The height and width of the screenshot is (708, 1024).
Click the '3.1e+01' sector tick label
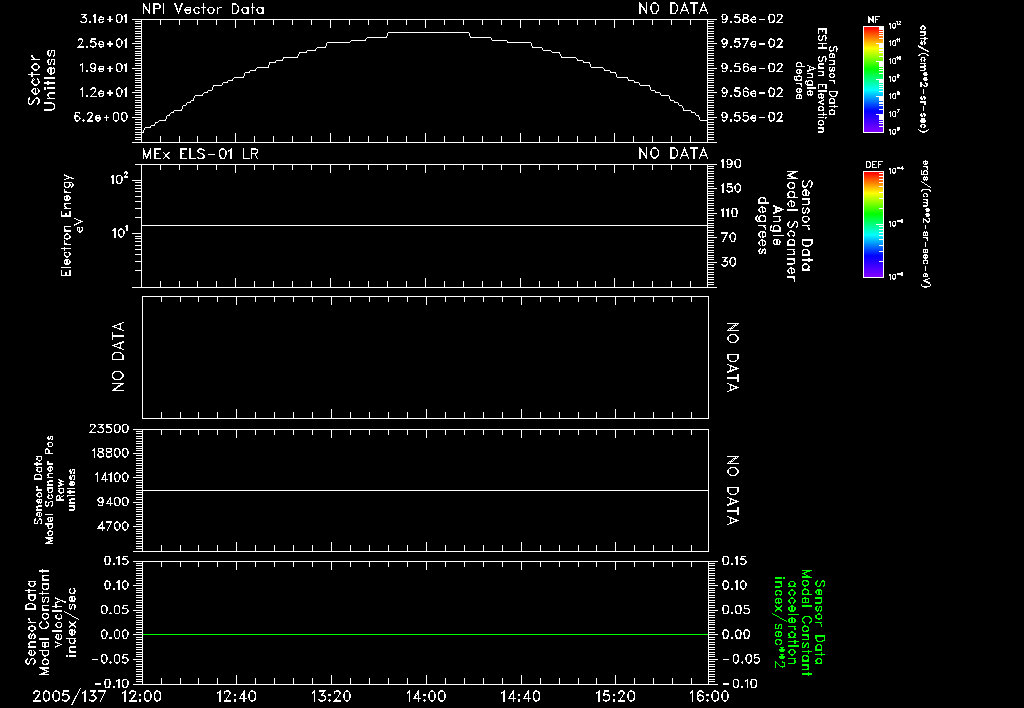pyautogui.click(x=104, y=19)
